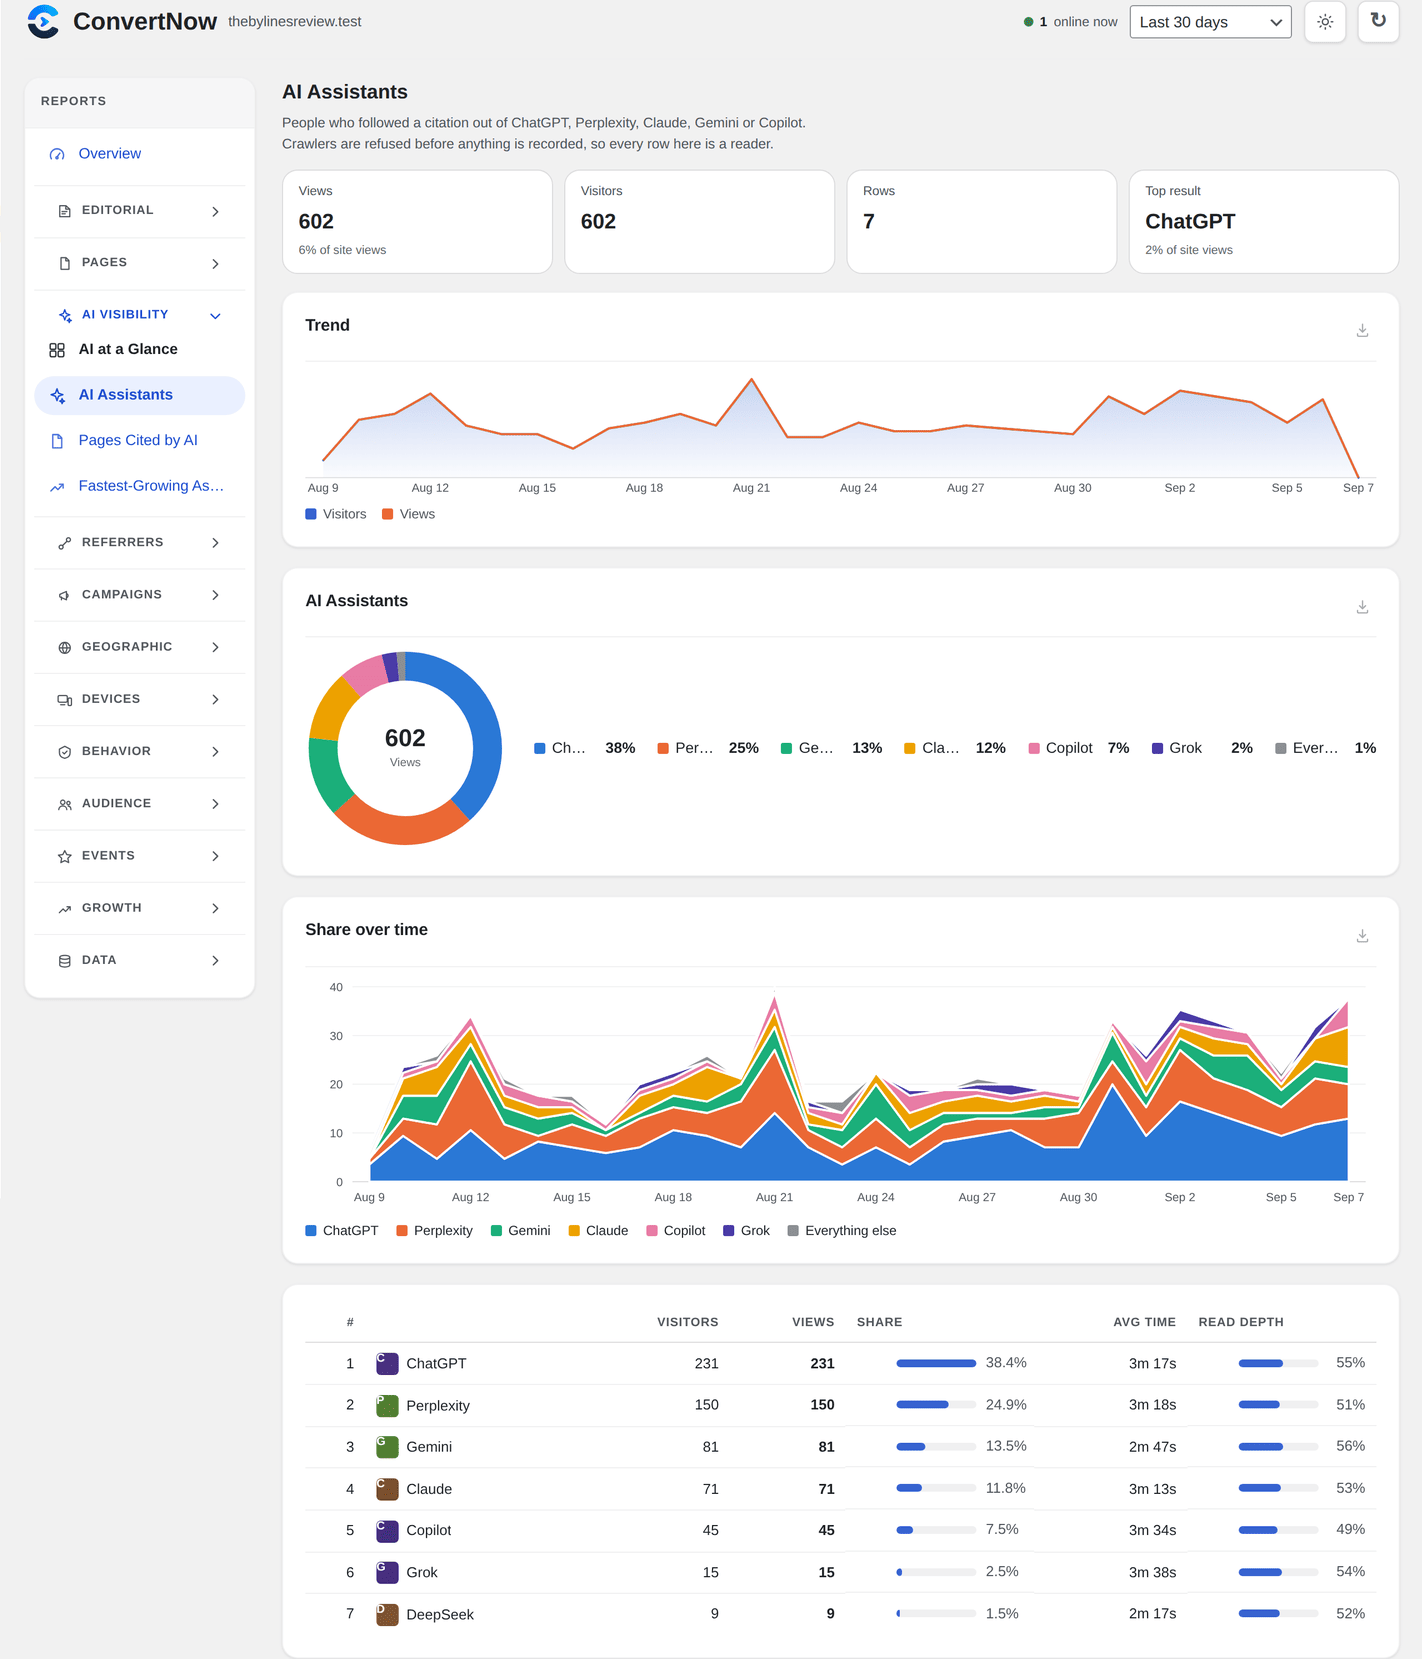The image size is (1422, 1659).
Task: Click the Devices icon in sidebar
Action: 65,700
